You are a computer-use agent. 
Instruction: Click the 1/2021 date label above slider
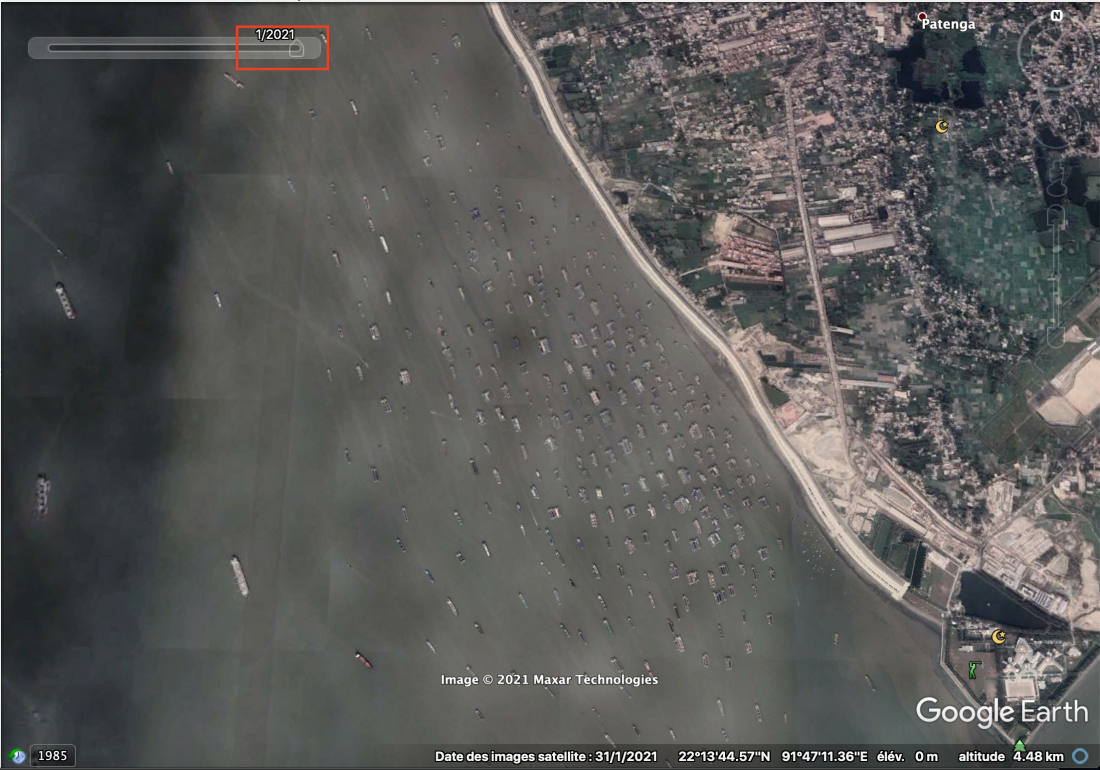(275, 34)
